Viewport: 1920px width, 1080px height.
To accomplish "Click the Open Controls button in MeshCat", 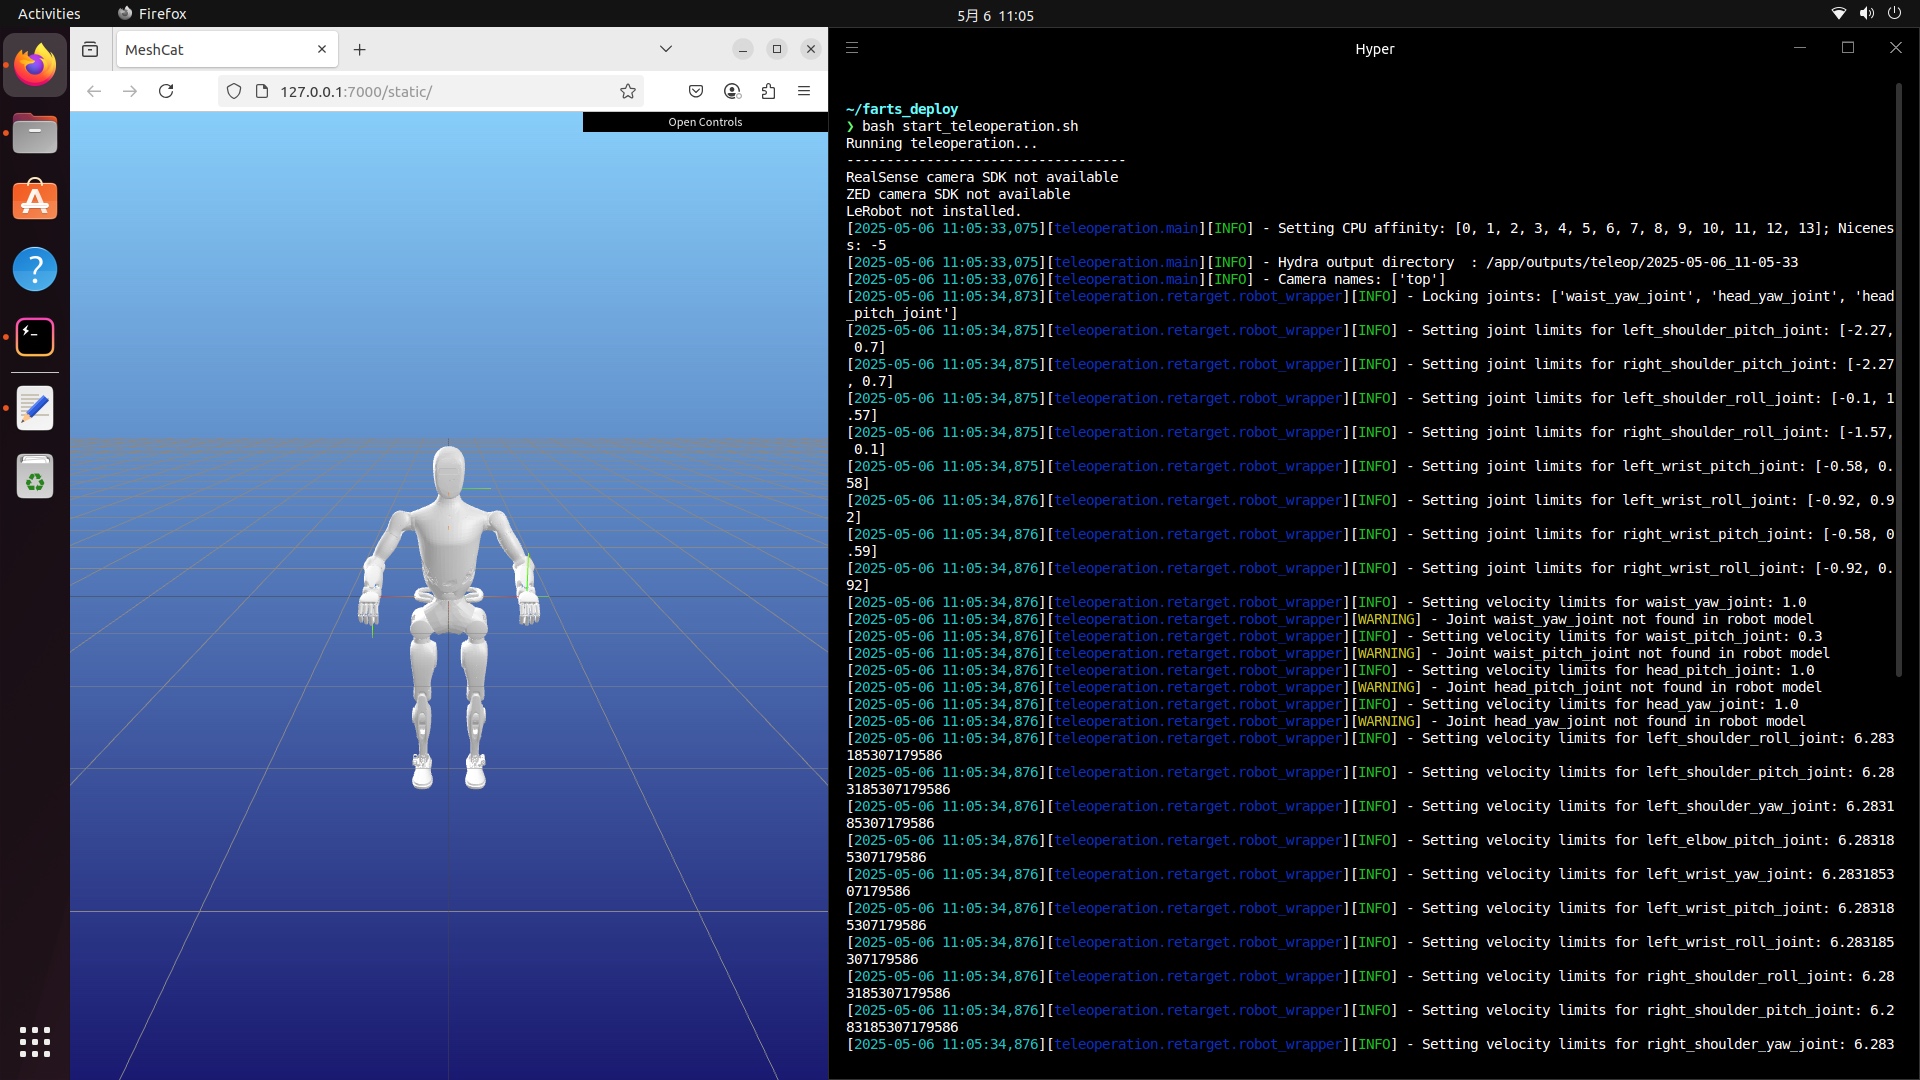I will pos(705,122).
